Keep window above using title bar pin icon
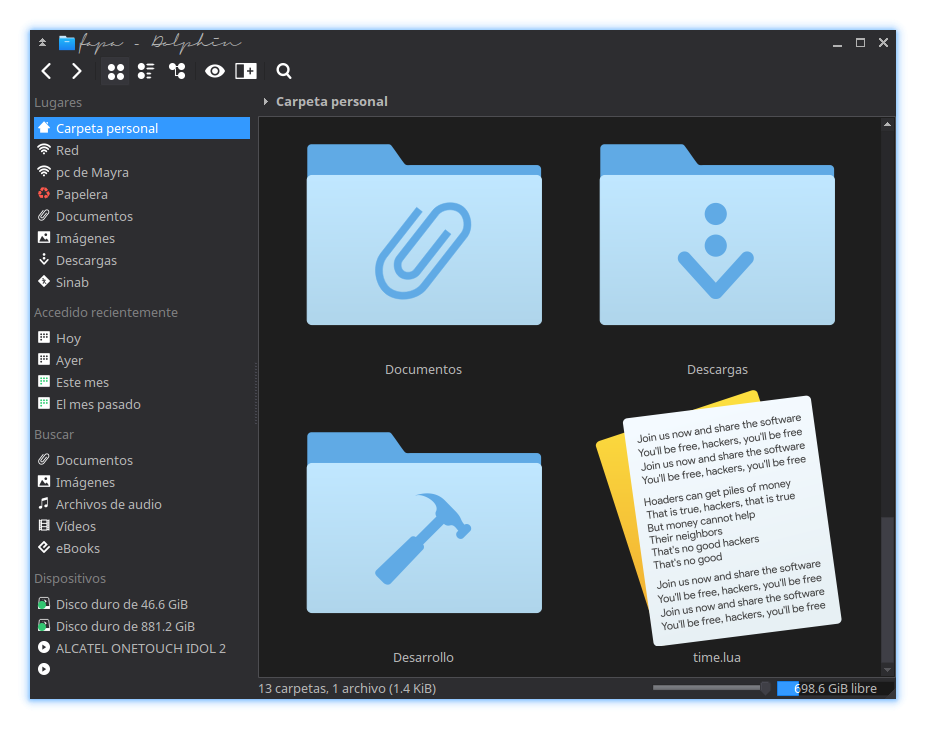This screenshot has height=729, width=926. [x=43, y=43]
